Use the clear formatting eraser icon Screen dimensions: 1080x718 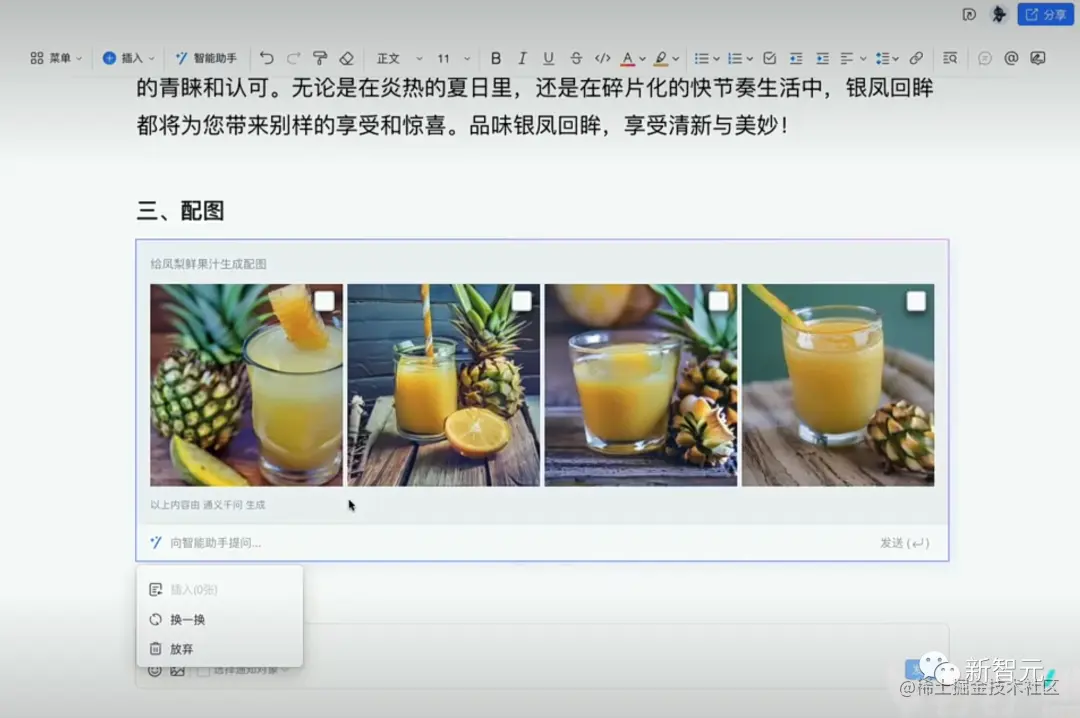click(x=346, y=58)
